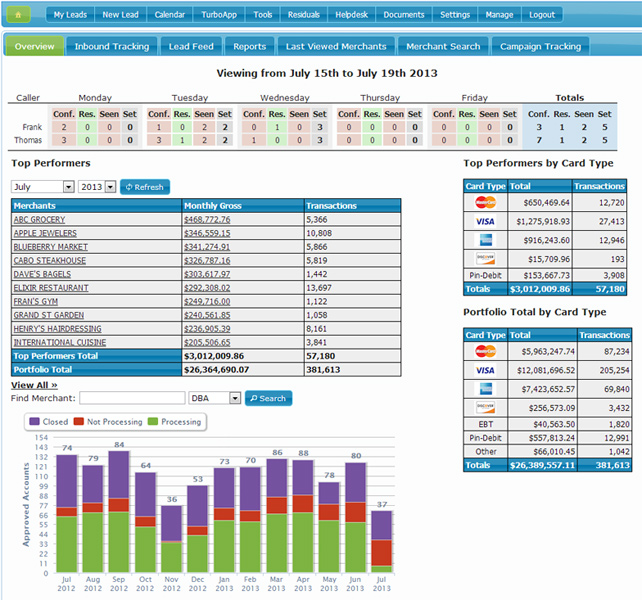Click the Find Merchant text field
This screenshot has height=600, width=642.
tap(132, 398)
